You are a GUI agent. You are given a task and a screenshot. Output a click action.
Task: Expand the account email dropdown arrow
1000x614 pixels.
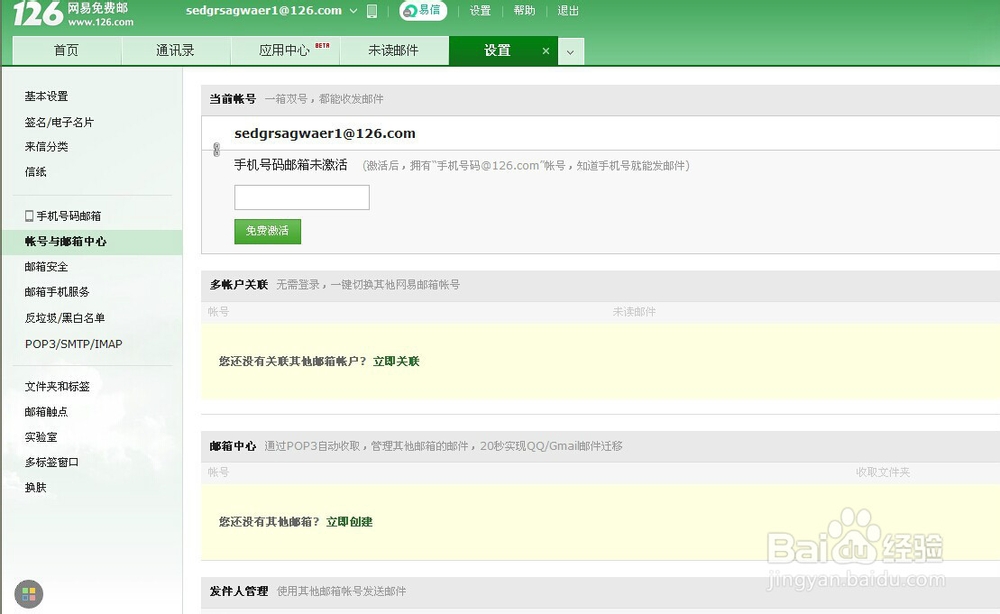[354, 11]
